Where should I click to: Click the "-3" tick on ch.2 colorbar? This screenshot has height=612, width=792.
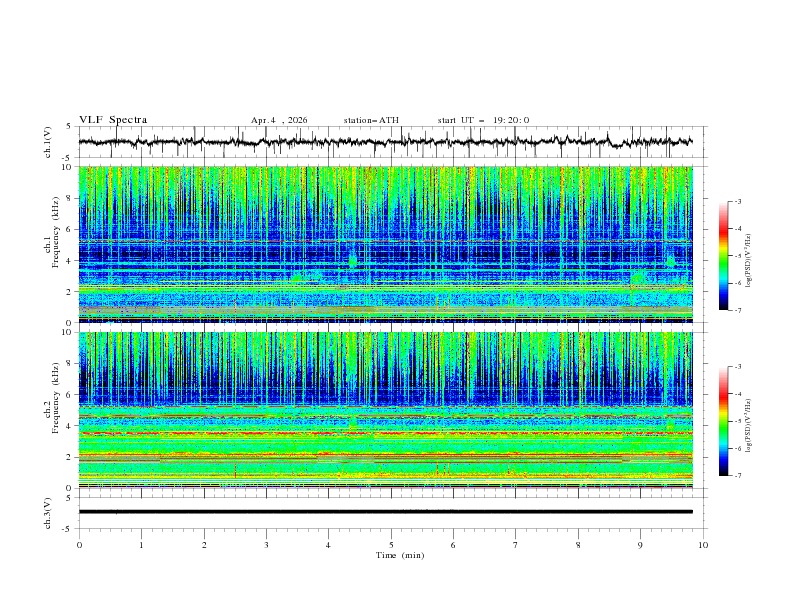point(737,367)
